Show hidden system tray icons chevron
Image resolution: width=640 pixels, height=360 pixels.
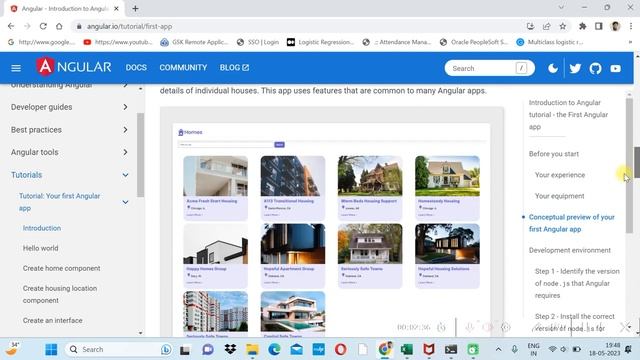click(498, 349)
